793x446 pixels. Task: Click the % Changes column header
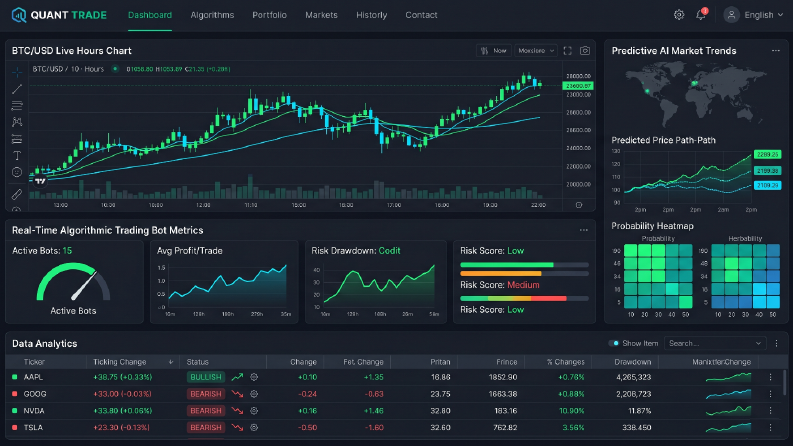[x=565, y=362]
